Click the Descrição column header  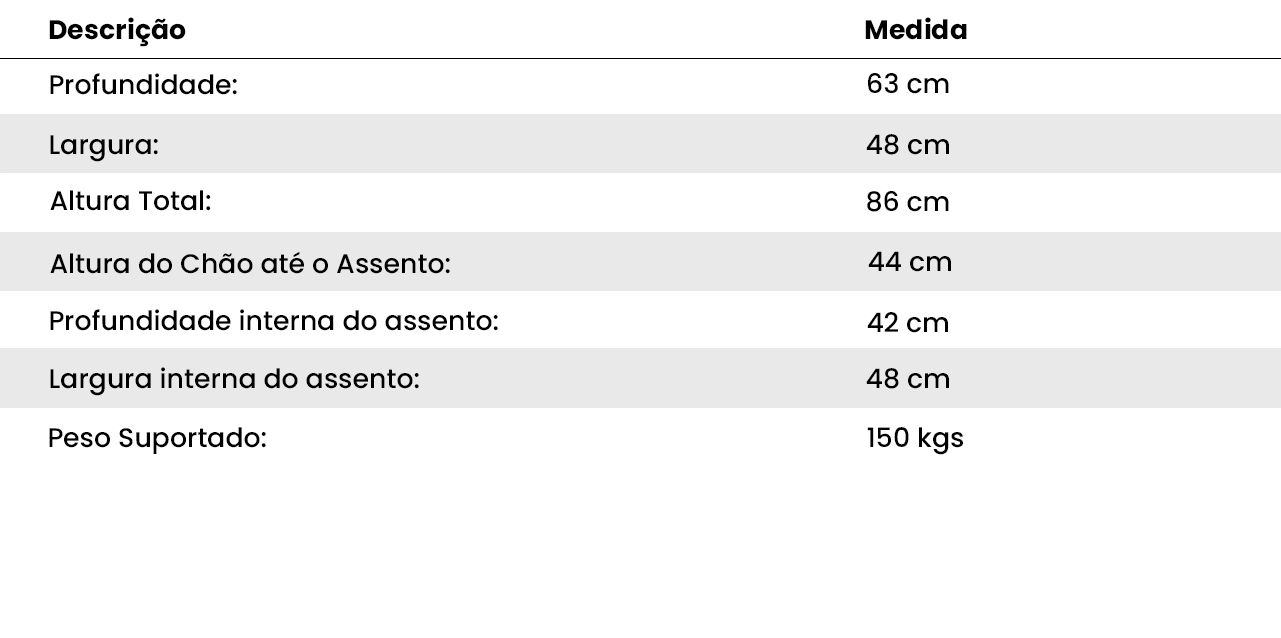pos(117,30)
